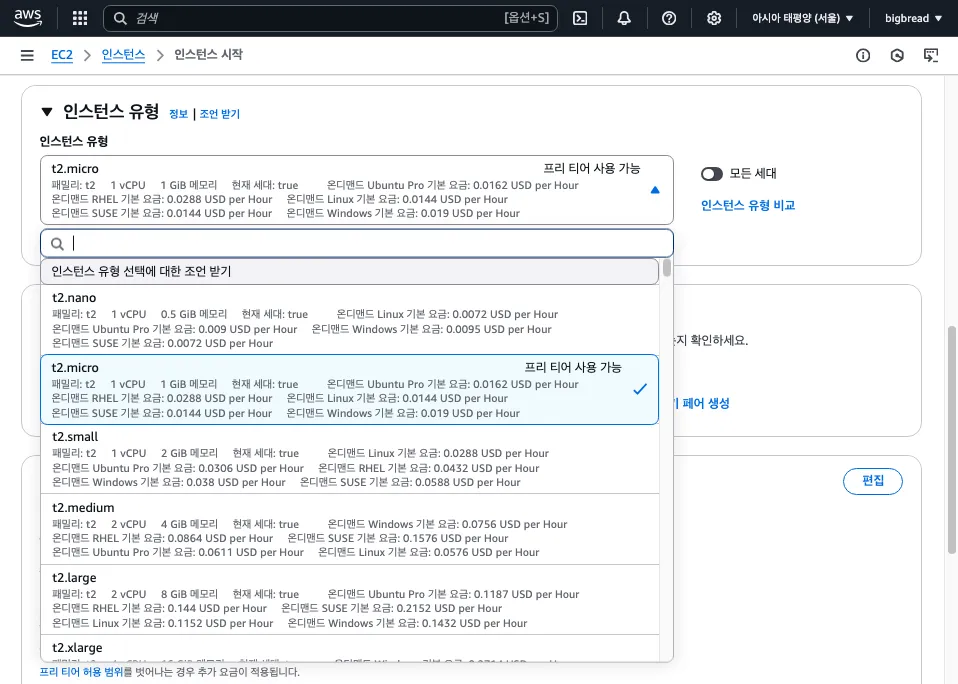Click 프리 티어 사용 가능 in highlighted row
The height and width of the screenshot is (684, 958).
click(572, 368)
